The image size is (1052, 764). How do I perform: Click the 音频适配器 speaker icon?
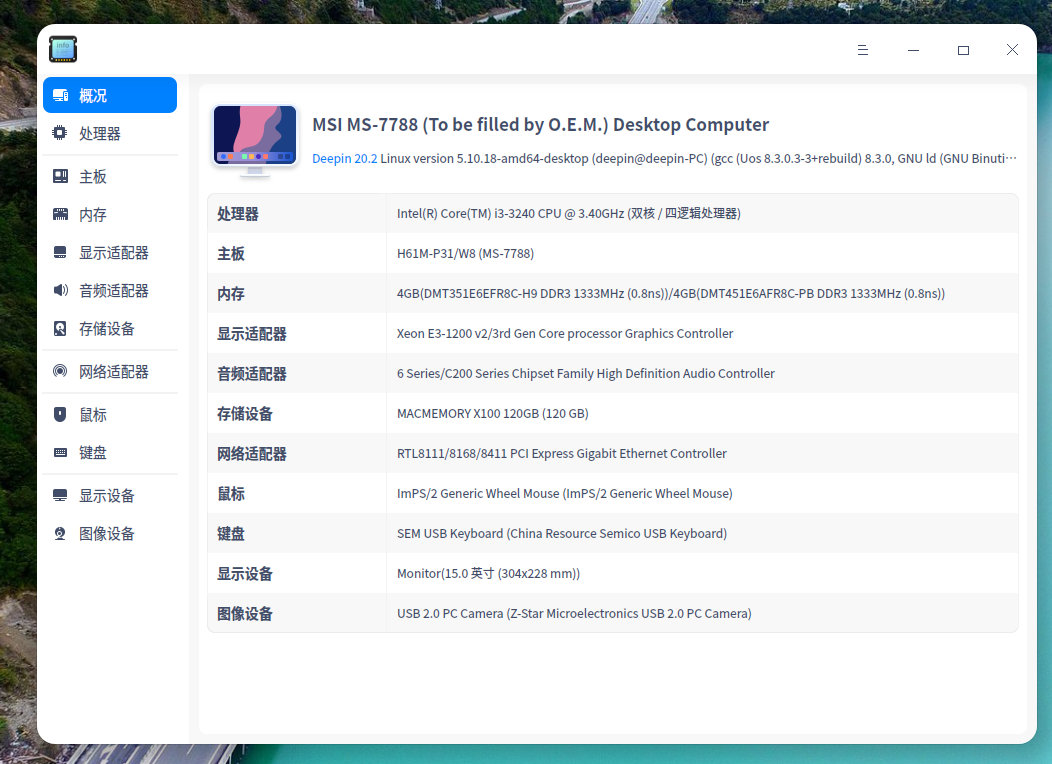(60, 290)
